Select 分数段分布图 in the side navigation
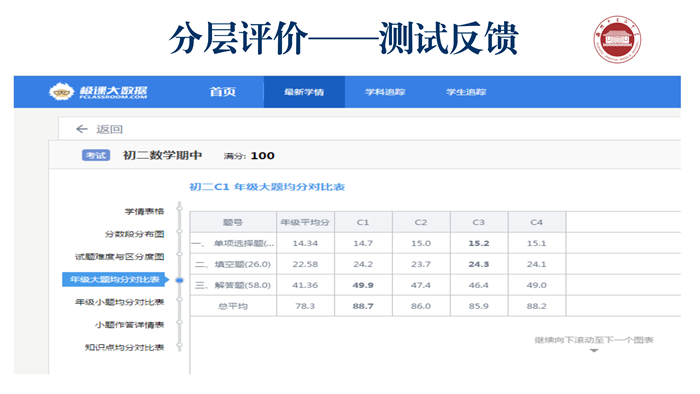 [x=134, y=234]
